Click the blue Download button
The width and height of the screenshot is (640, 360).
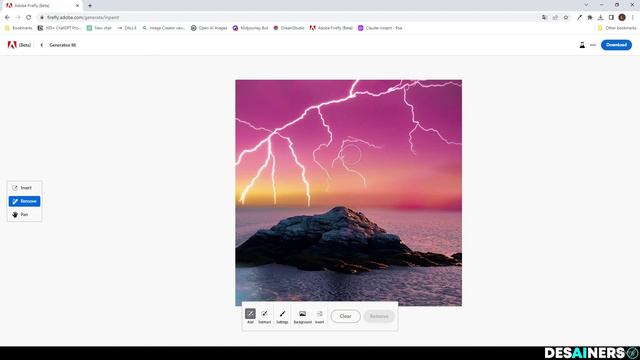616,45
